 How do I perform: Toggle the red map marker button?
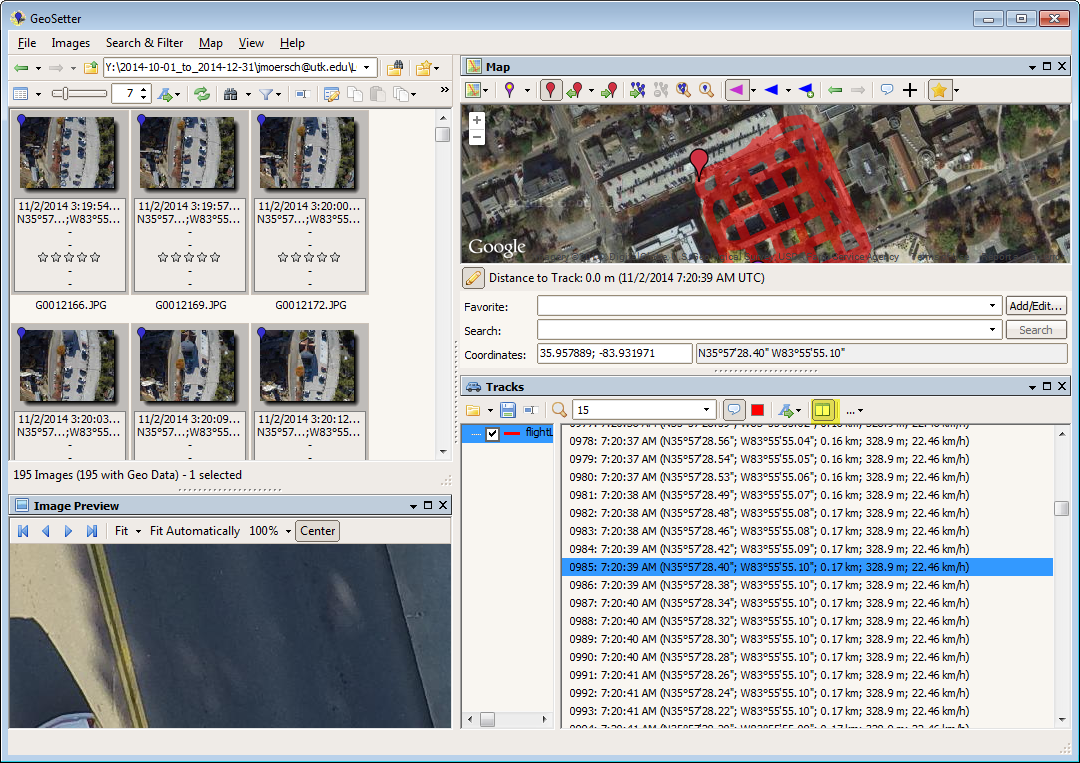(551, 90)
